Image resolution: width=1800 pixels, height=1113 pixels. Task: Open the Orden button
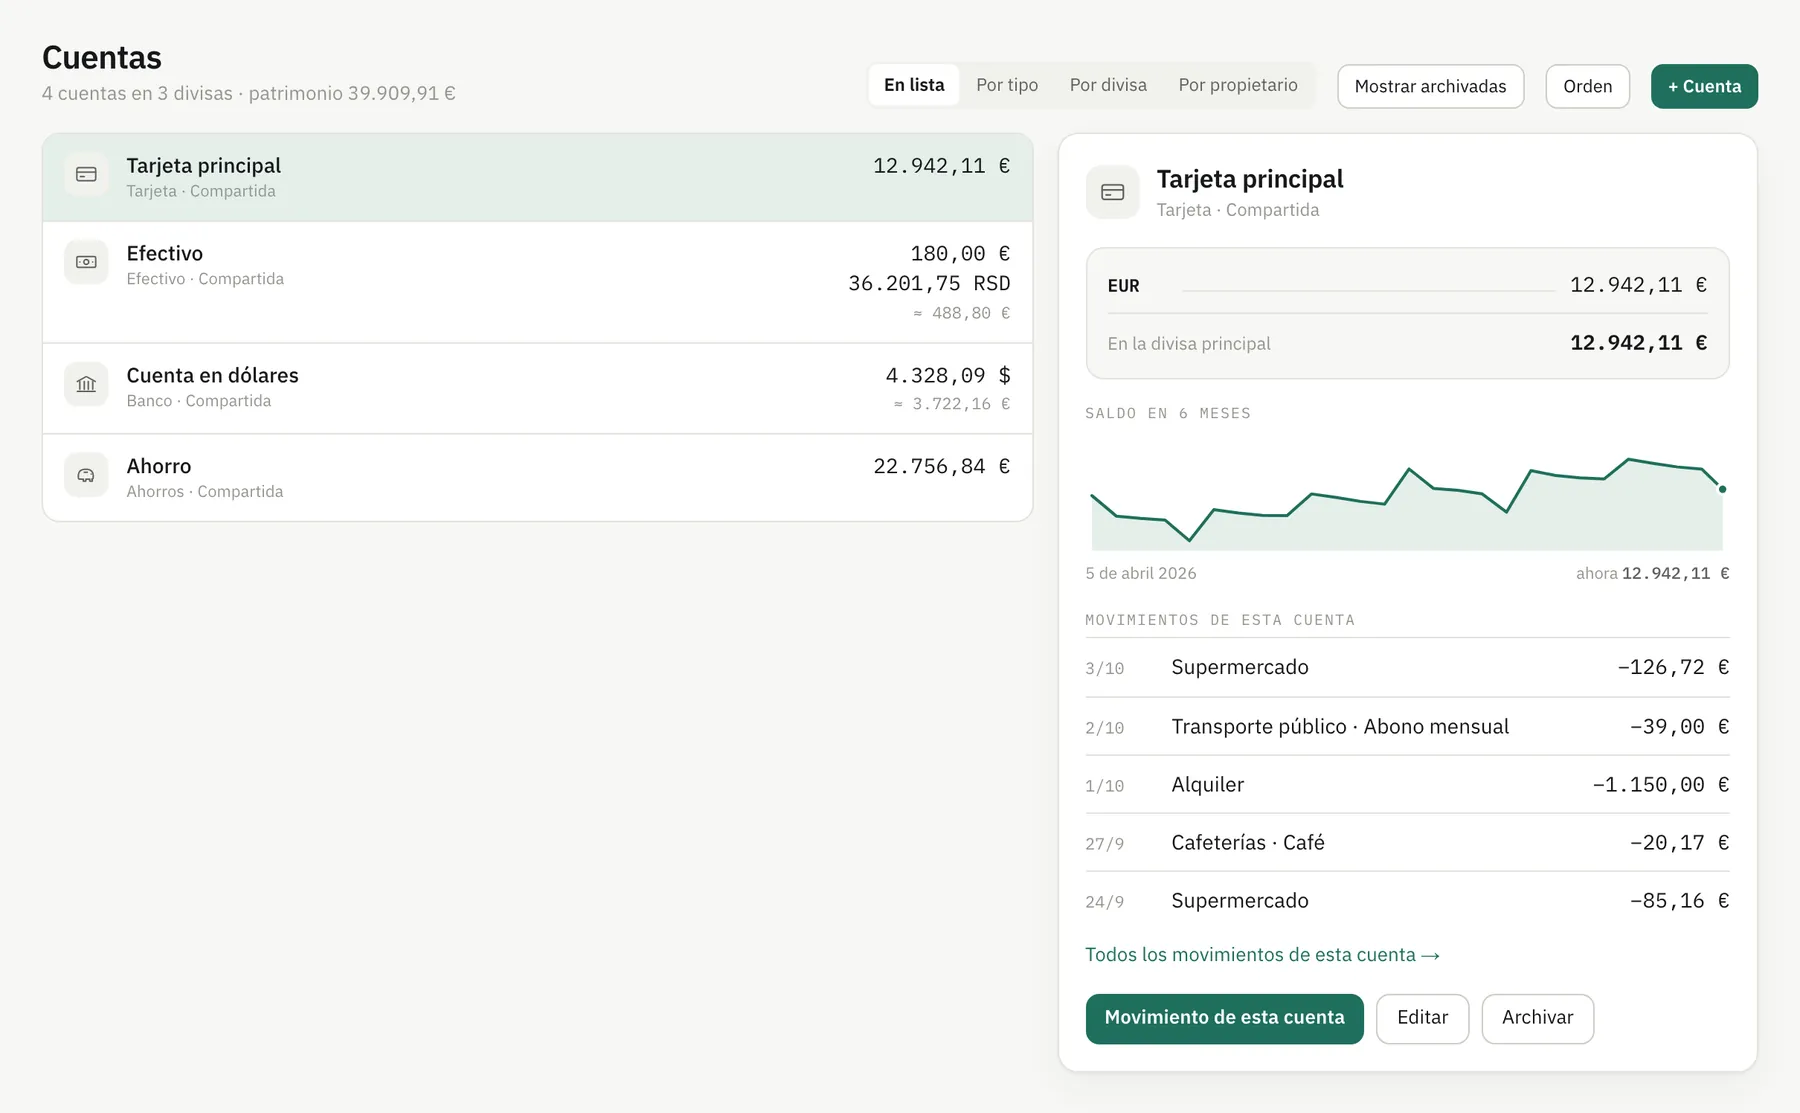(x=1587, y=86)
